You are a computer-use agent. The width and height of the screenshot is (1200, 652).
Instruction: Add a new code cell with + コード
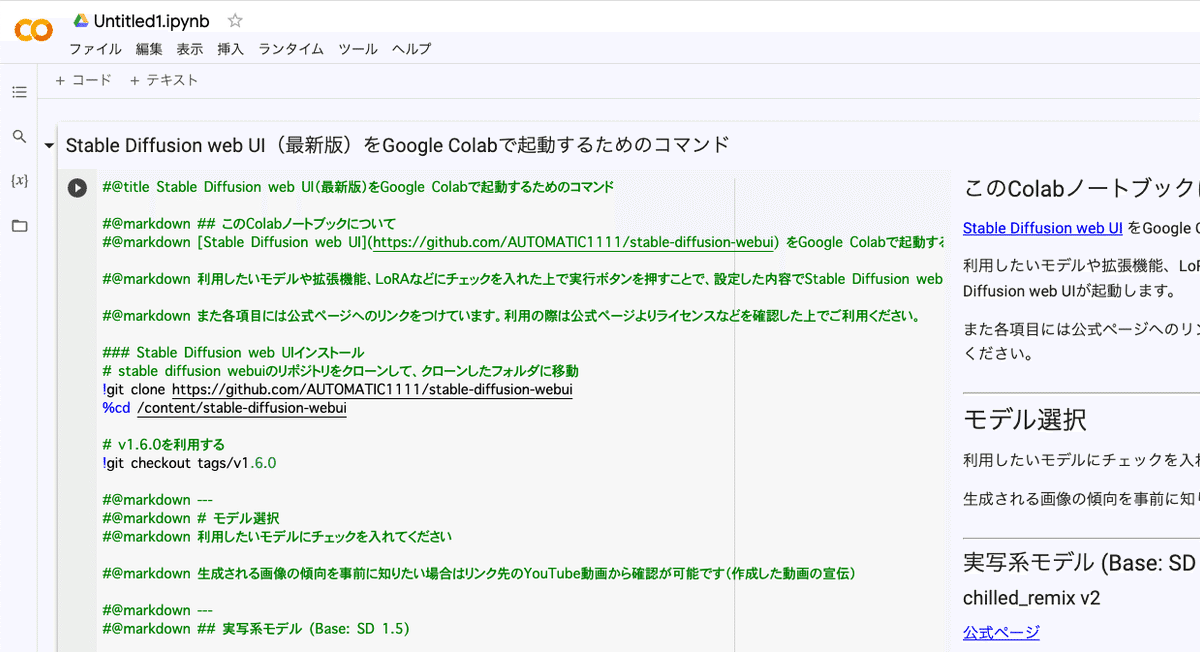coord(84,80)
